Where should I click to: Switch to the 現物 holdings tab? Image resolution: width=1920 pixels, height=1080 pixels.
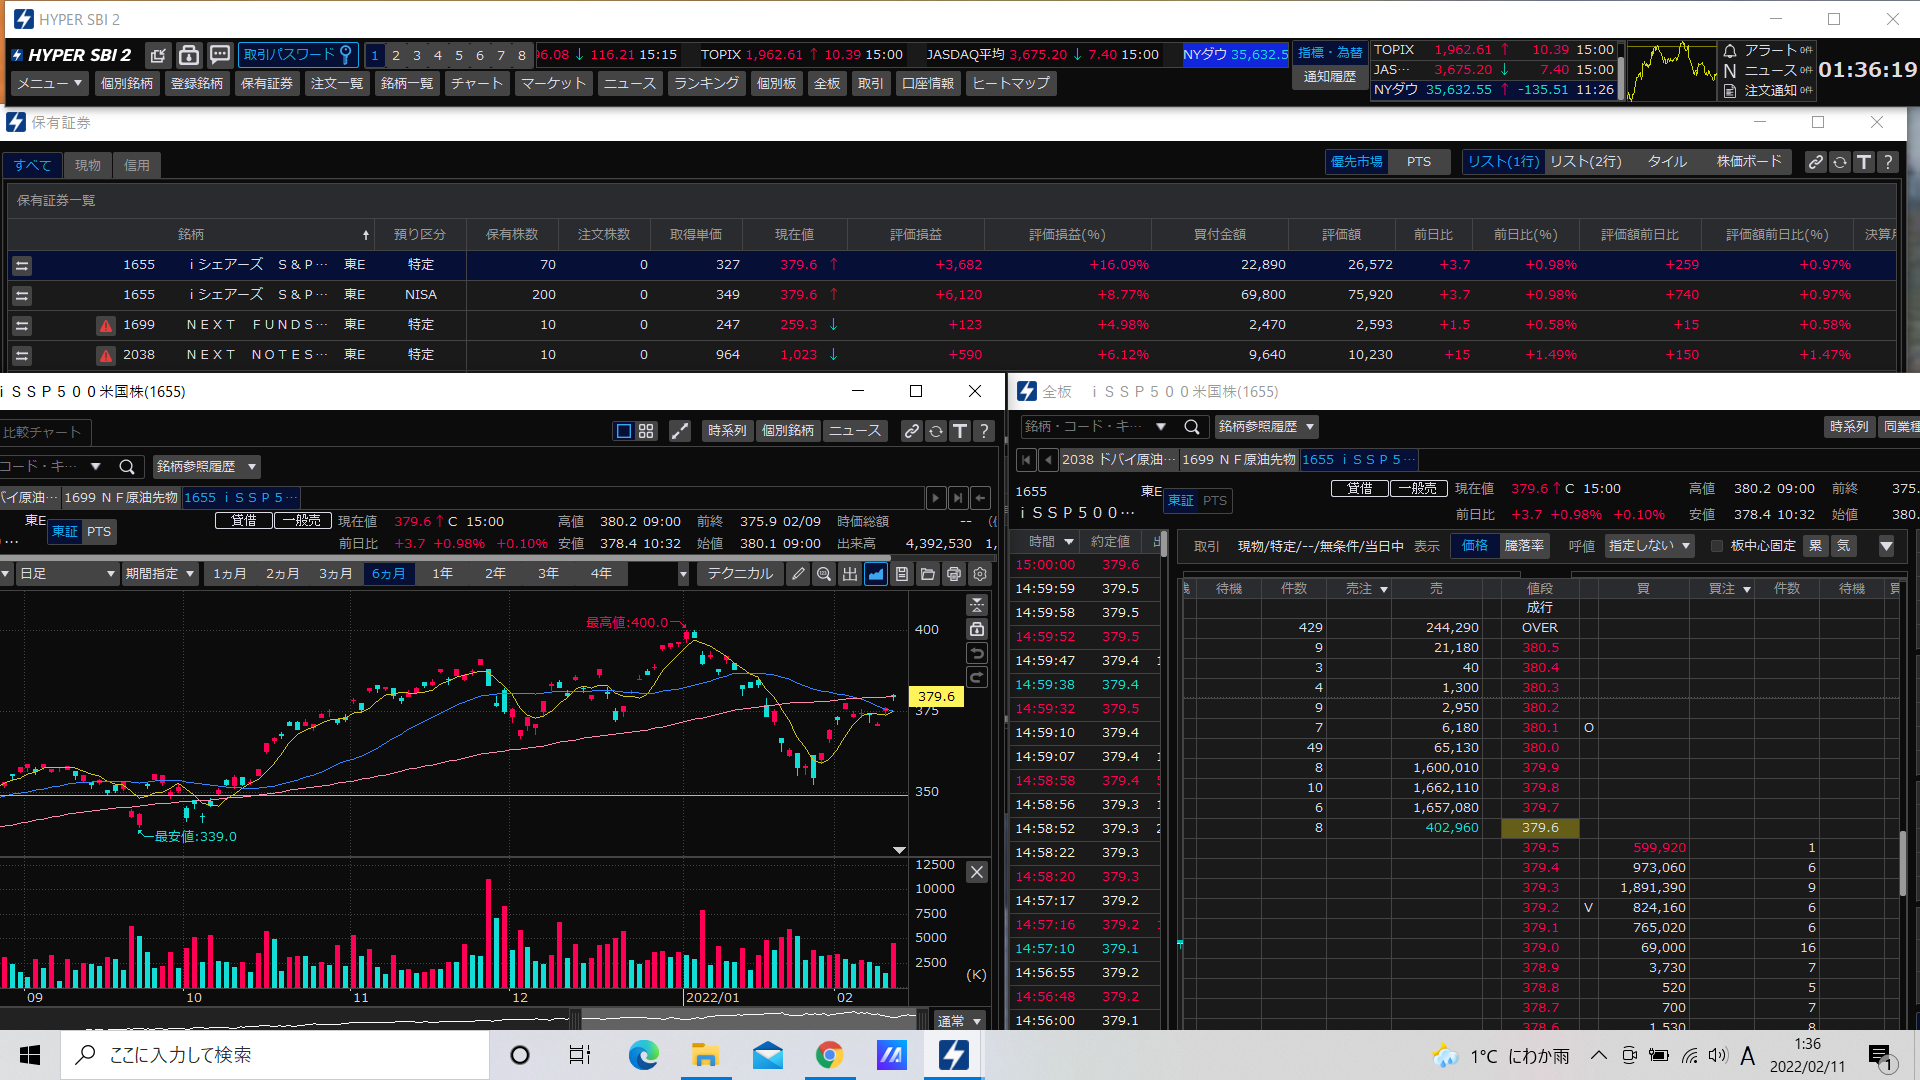[88, 166]
